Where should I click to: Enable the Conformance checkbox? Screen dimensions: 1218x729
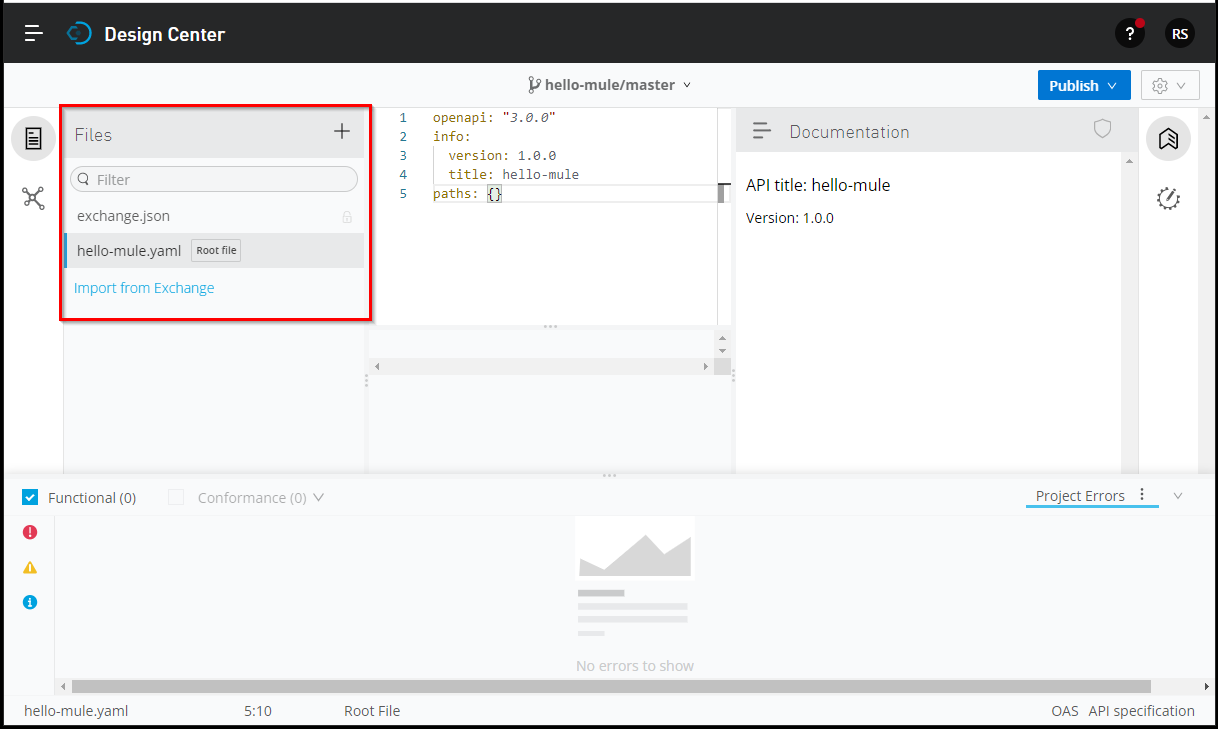[176, 497]
